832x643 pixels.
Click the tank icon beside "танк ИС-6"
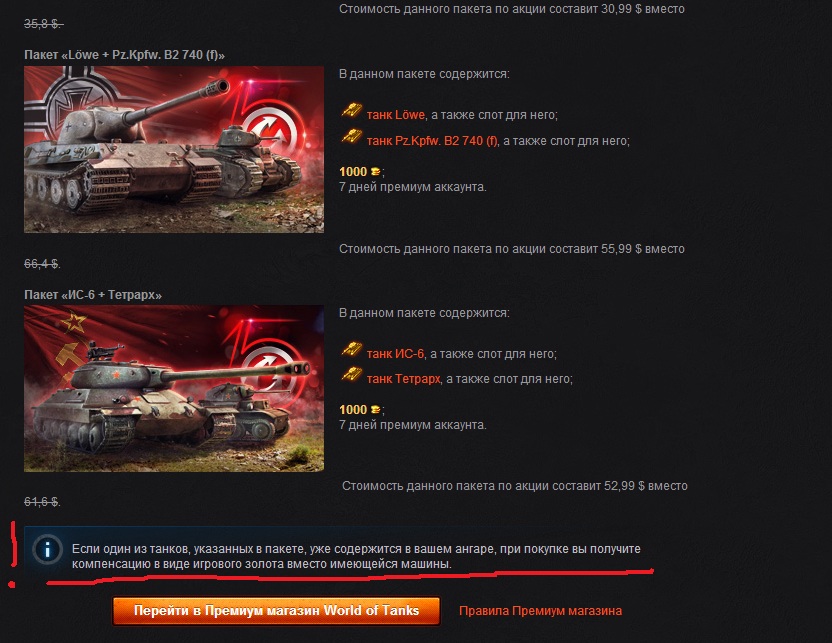(351, 350)
